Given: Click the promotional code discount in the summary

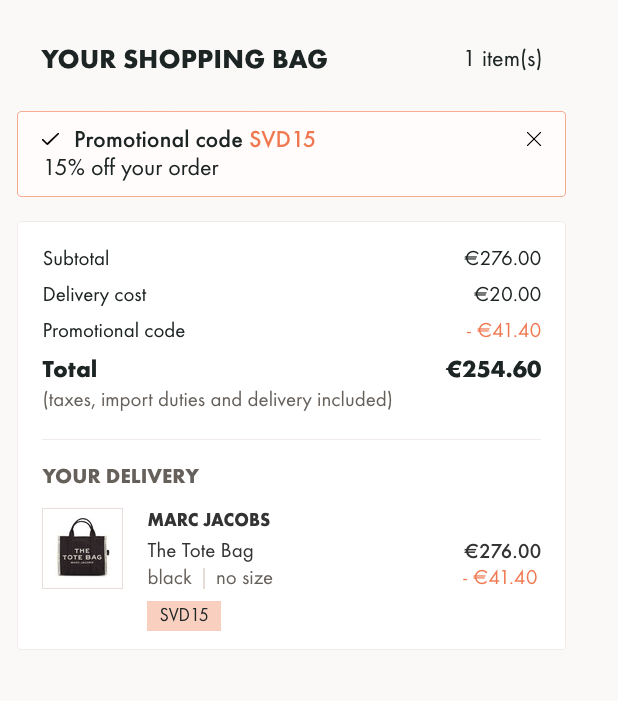Looking at the screenshot, I should pos(504,330).
